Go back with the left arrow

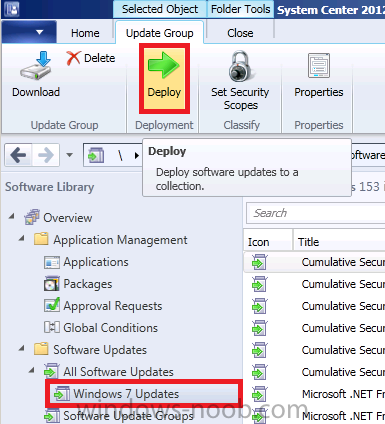tap(18, 155)
